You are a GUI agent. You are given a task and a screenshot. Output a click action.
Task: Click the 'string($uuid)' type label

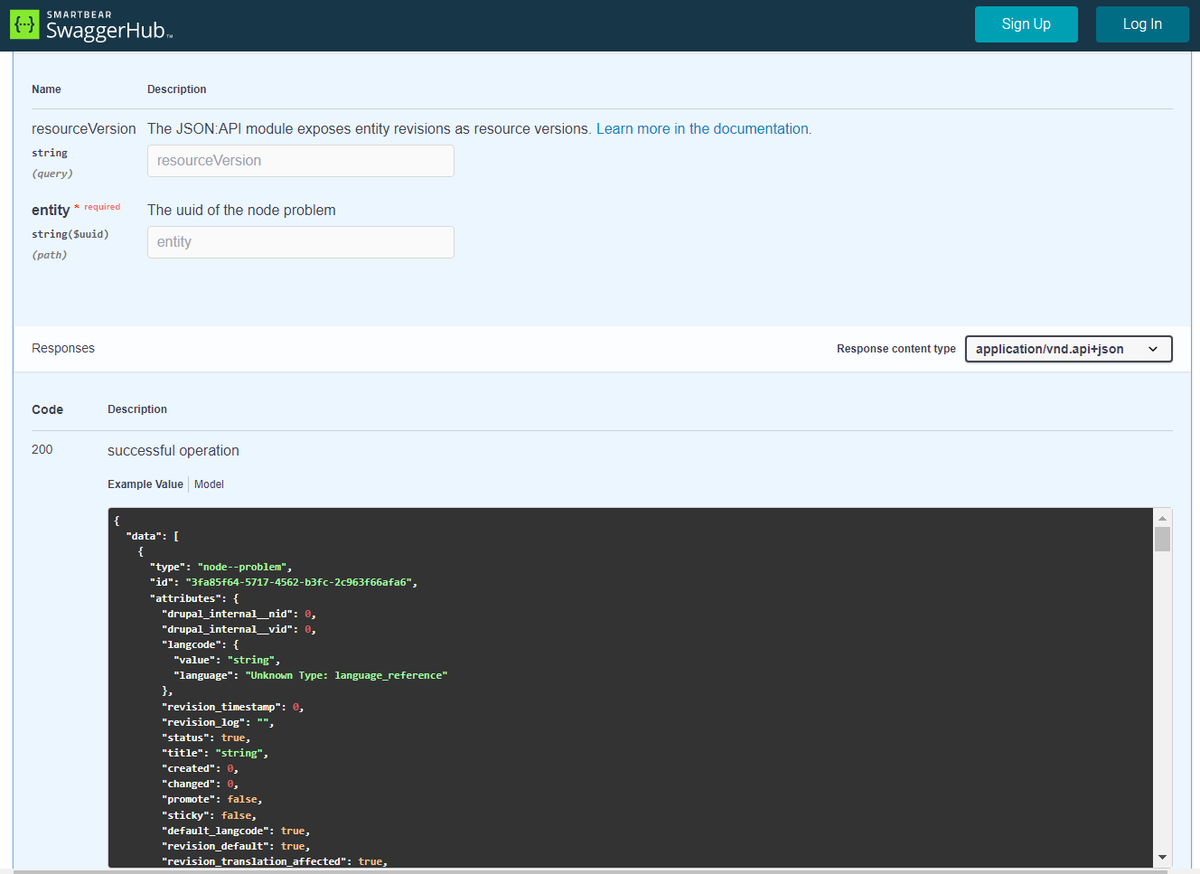[70, 234]
